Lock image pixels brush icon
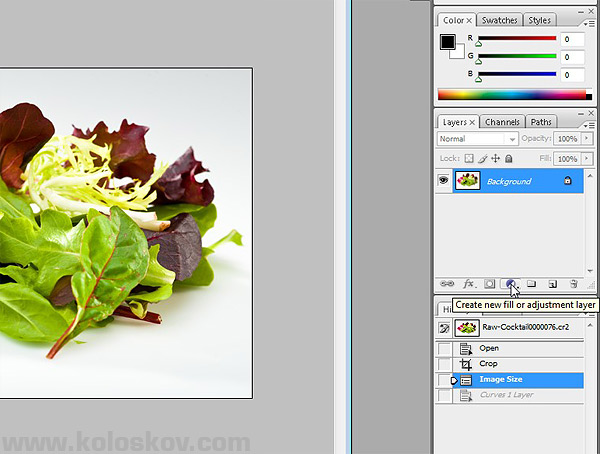 pos(483,158)
